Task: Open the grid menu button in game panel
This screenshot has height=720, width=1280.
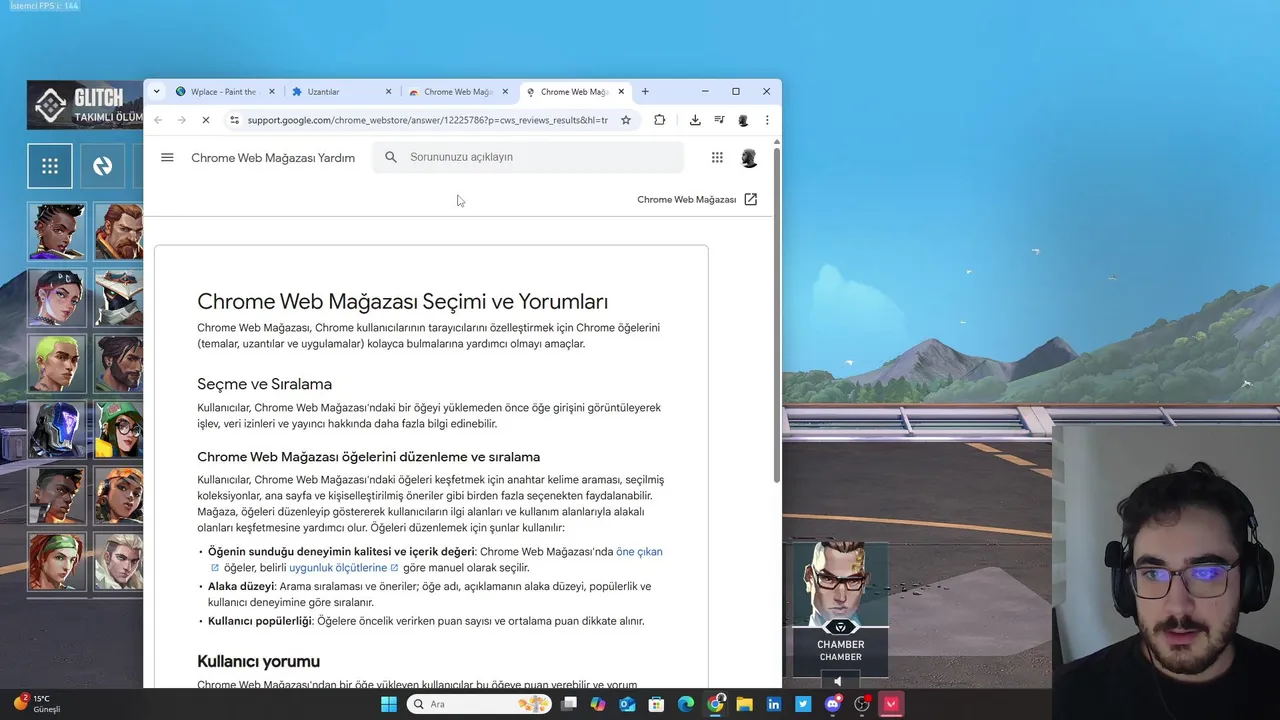Action: point(50,166)
